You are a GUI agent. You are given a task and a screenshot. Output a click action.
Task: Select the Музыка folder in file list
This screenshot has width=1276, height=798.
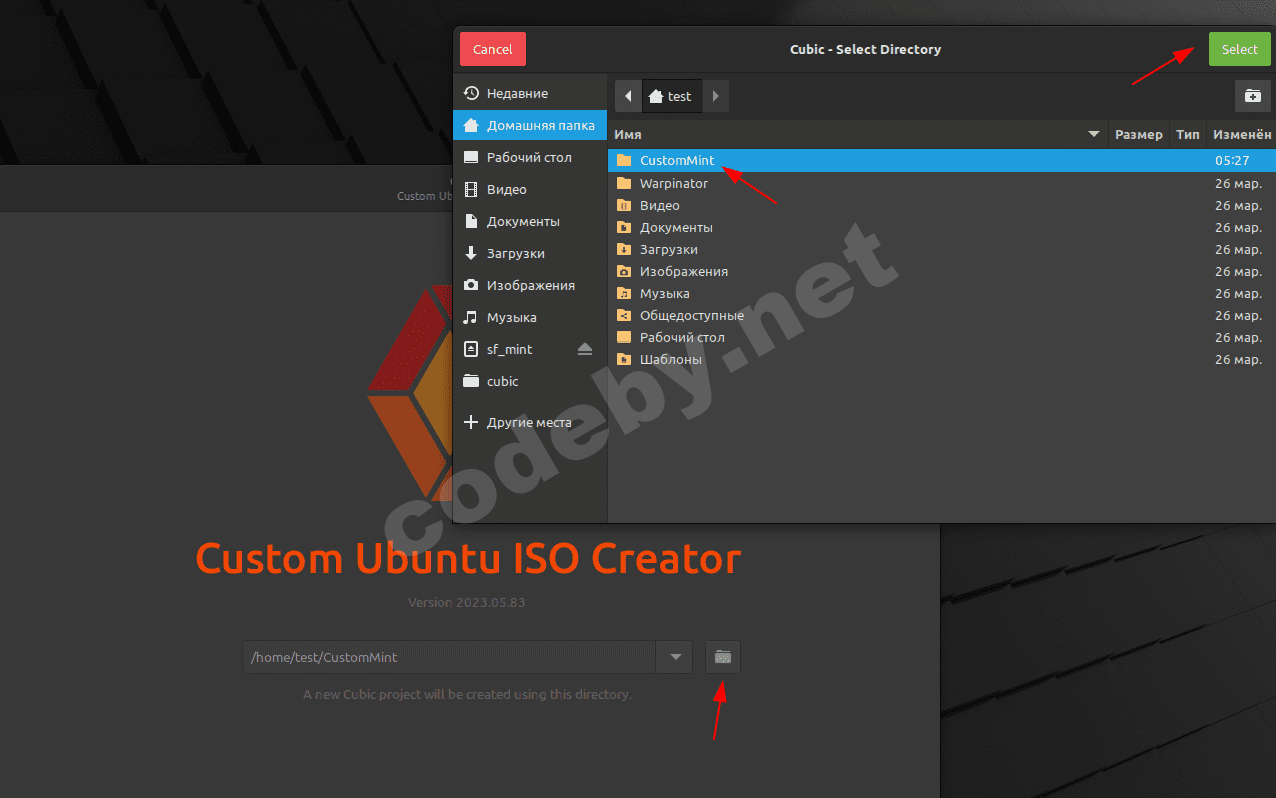pos(942,293)
